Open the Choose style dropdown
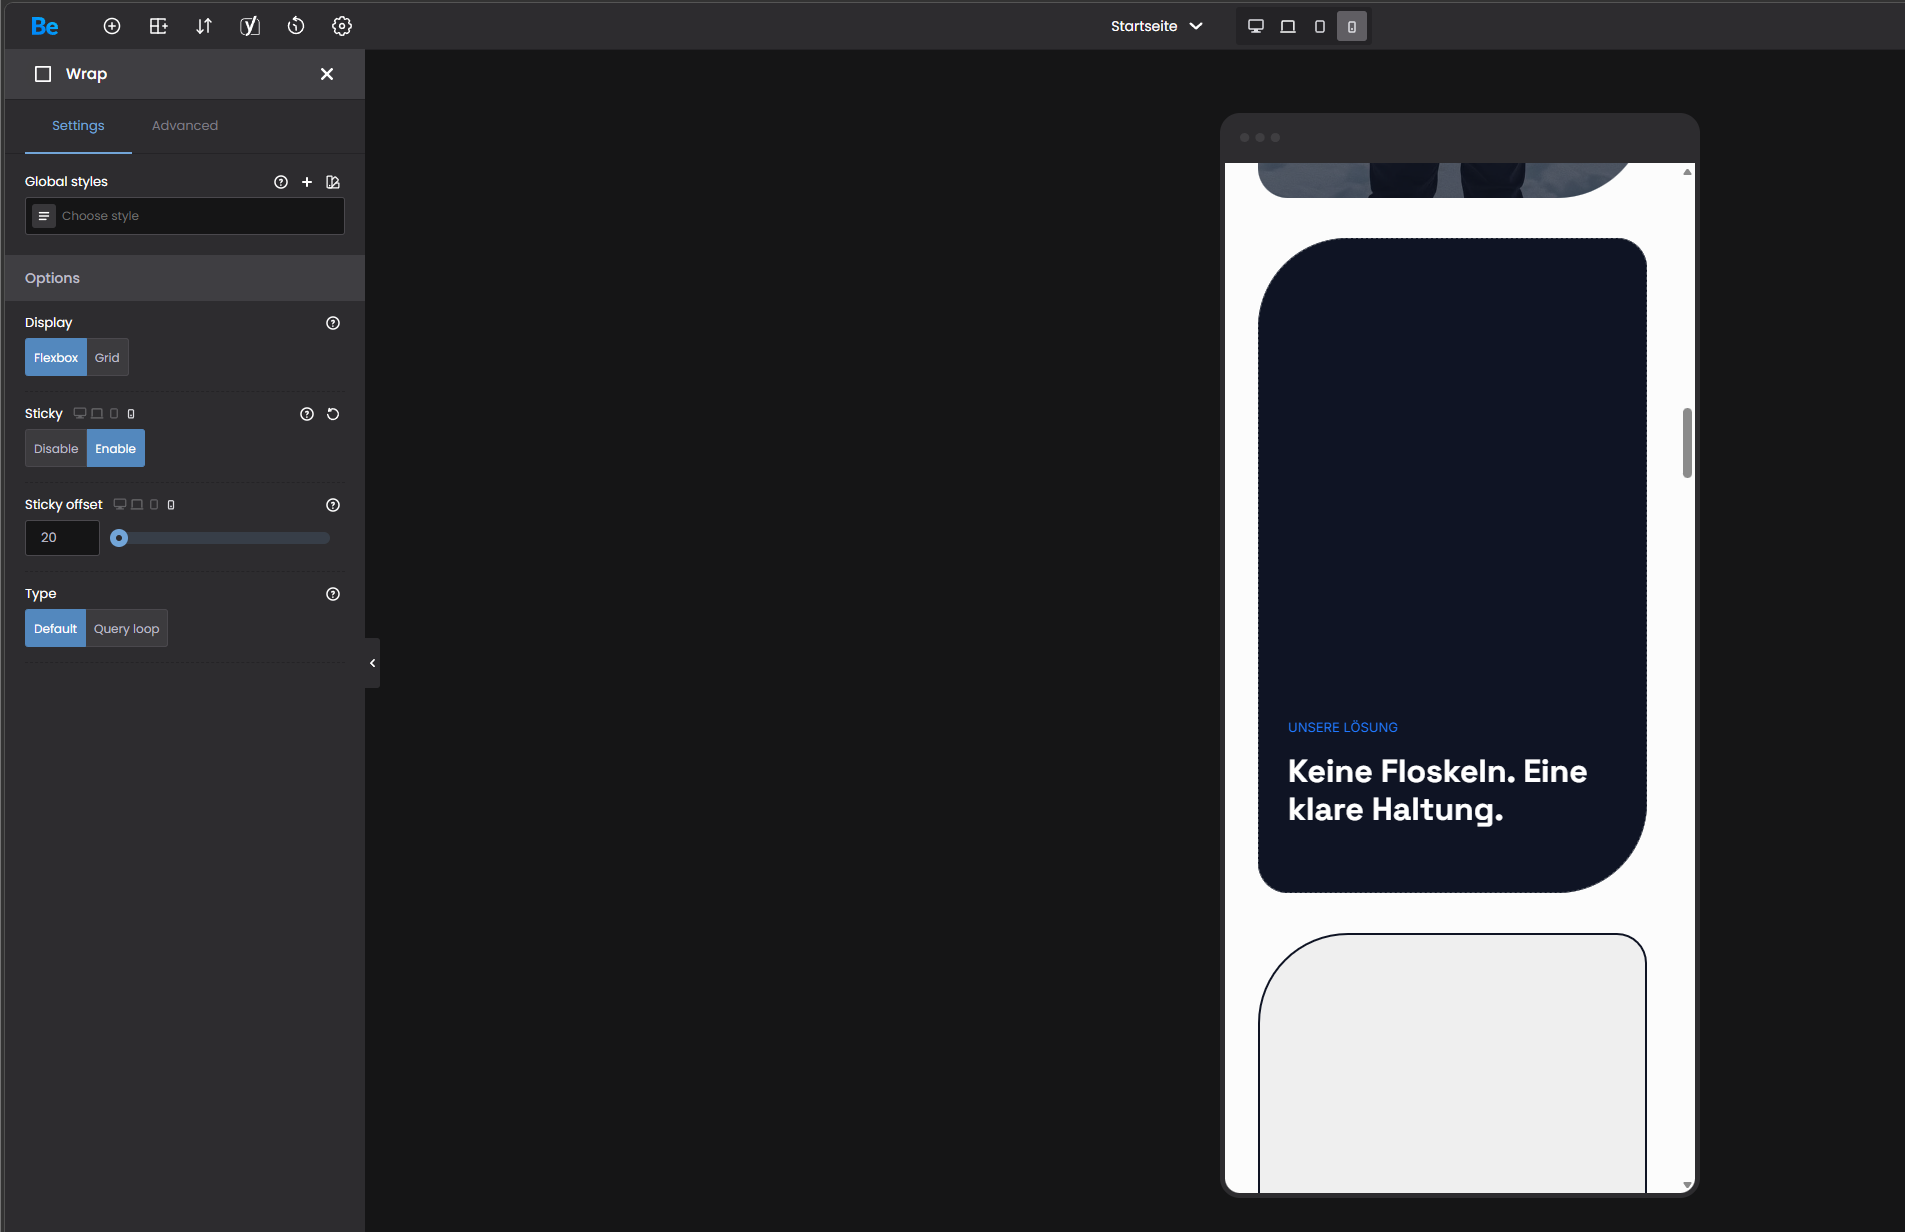This screenshot has height=1232, width=1905. pyautogui.click(x=185, y=216)
